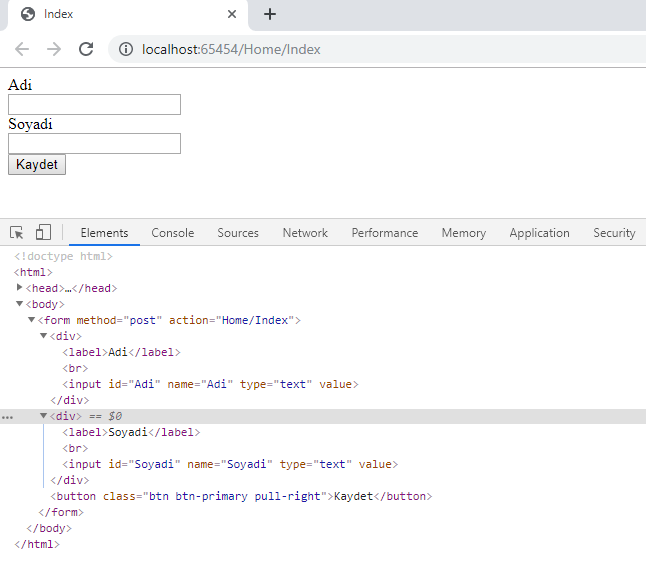Collapse the form element node
646x578 pixels.
[31, 320]
